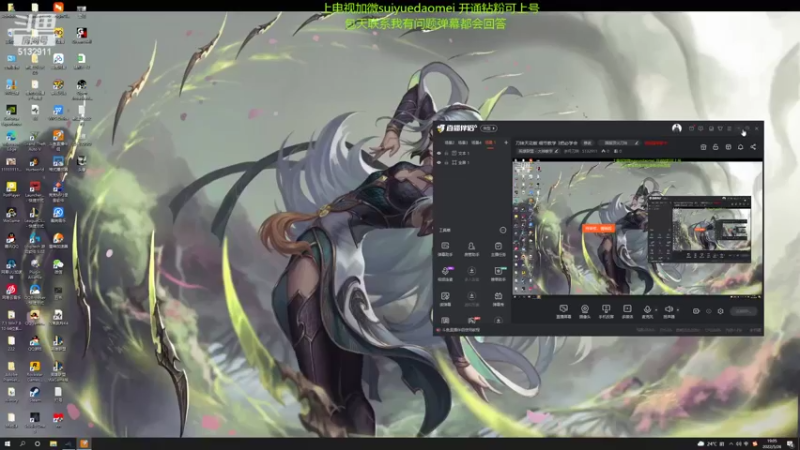
Task: Add a new scene with plus icon
Action: (x=506, y=143)
